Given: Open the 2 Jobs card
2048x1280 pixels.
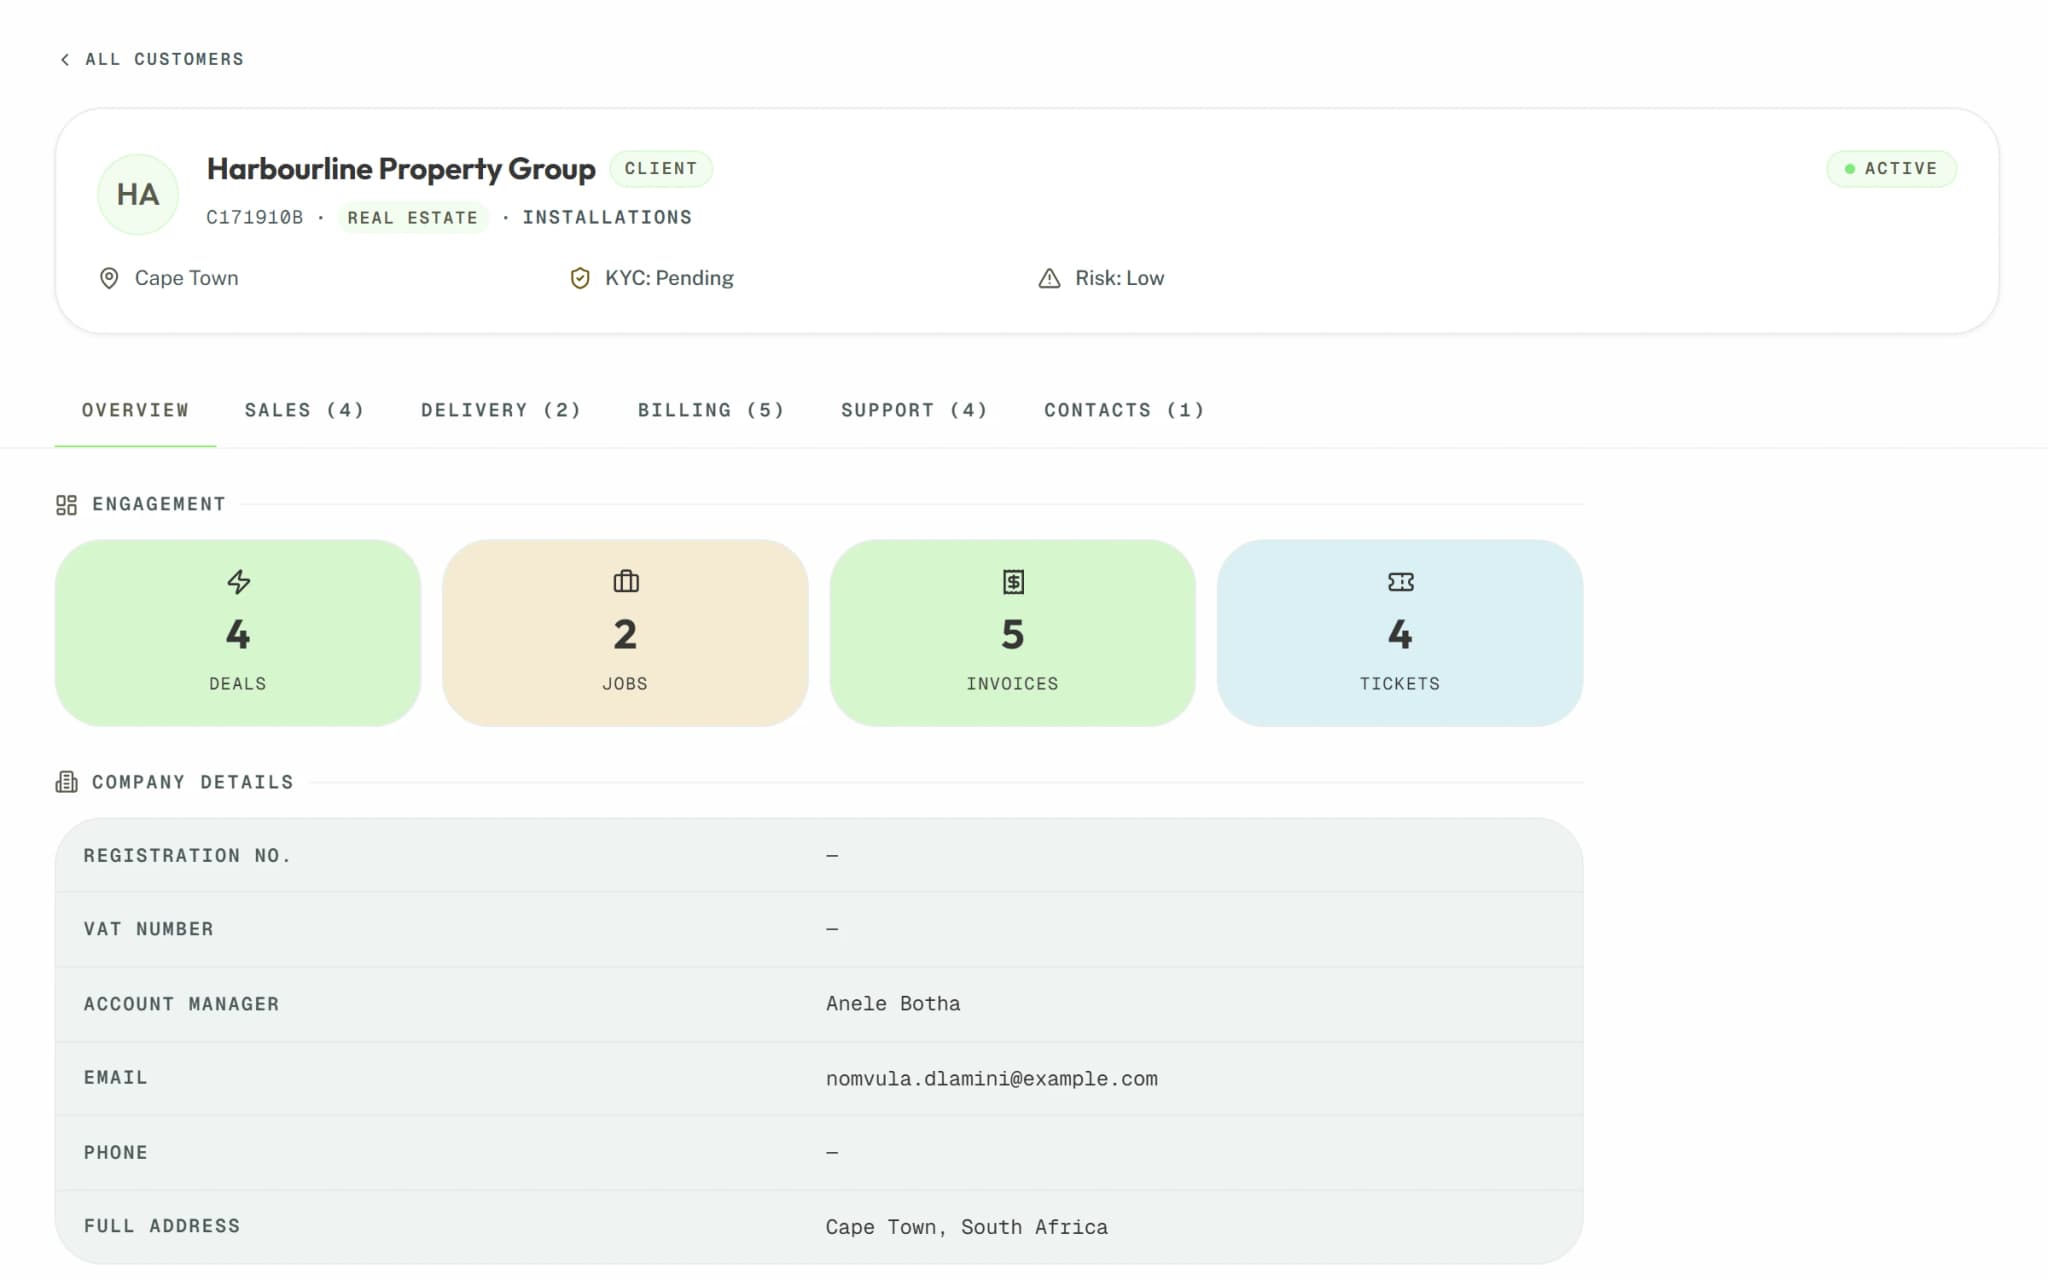Looking at the screenshot, I should point(625,633).
